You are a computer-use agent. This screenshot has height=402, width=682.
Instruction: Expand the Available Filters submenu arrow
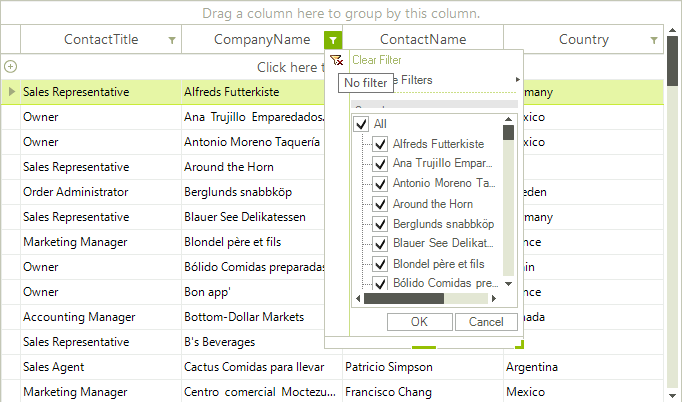click(x=518, y=80)
